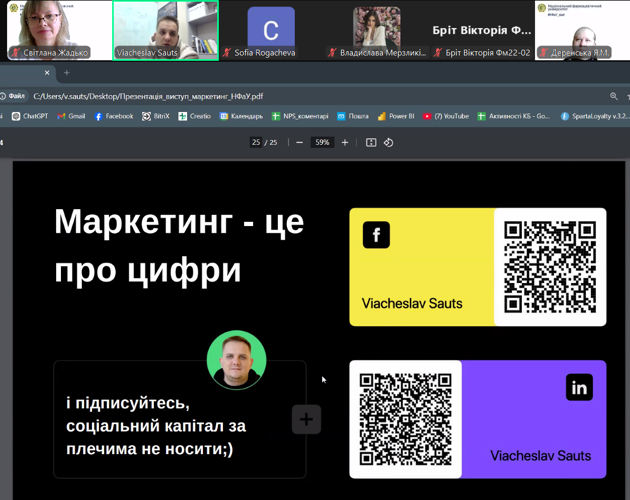Click the 'Маркетинг - це про цифри' heading
Image resolution: width=630 pixels, height=500 pixels.
(179, 246)
